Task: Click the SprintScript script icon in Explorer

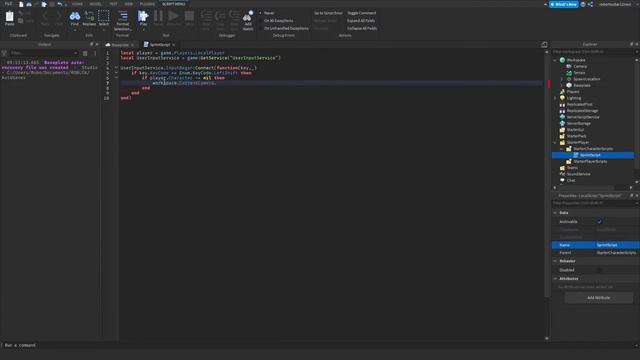Action: pyautogui.click(x=576, y=155)
